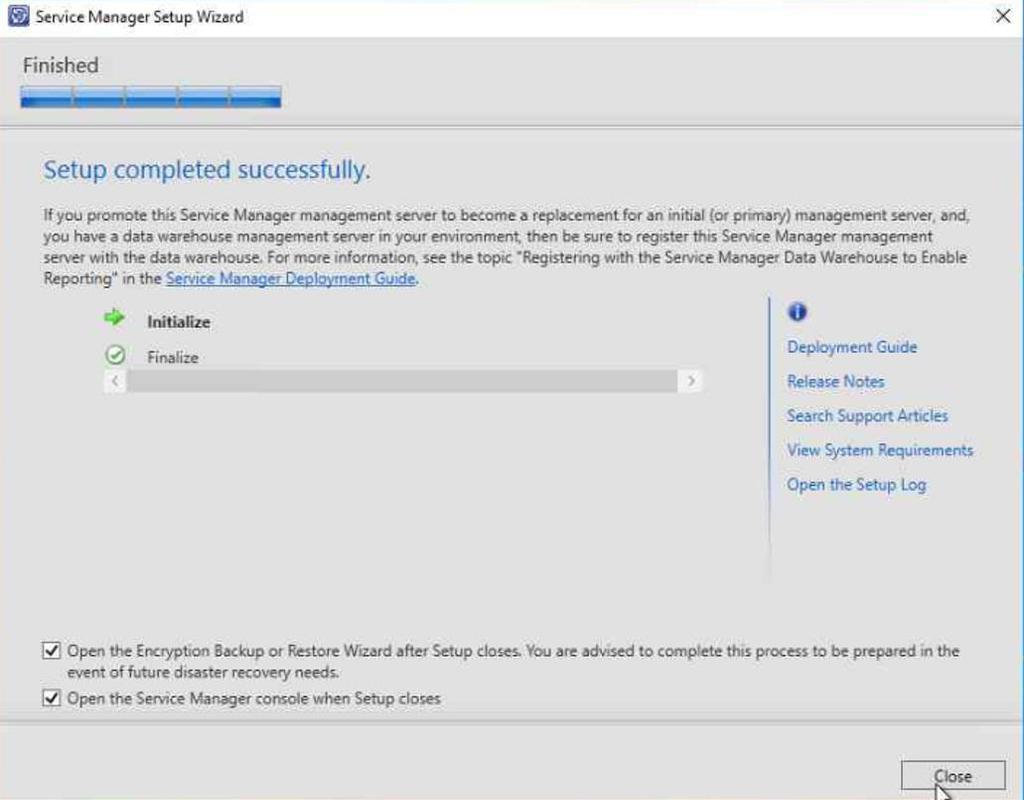Viewport: 1024px width, 800px height.
Task: Click the Service Manager wizard title bar icon
Action: (18, 16)
